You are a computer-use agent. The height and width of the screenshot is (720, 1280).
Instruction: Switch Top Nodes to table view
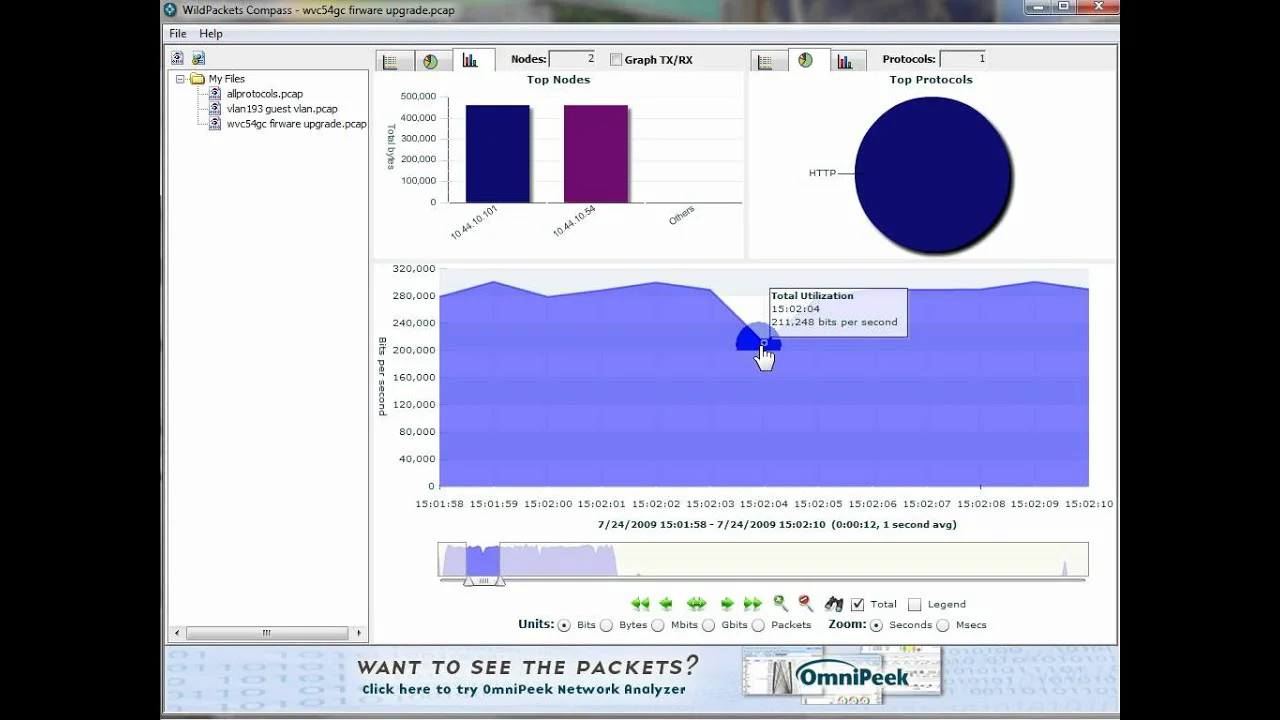(x=391, y=61)
